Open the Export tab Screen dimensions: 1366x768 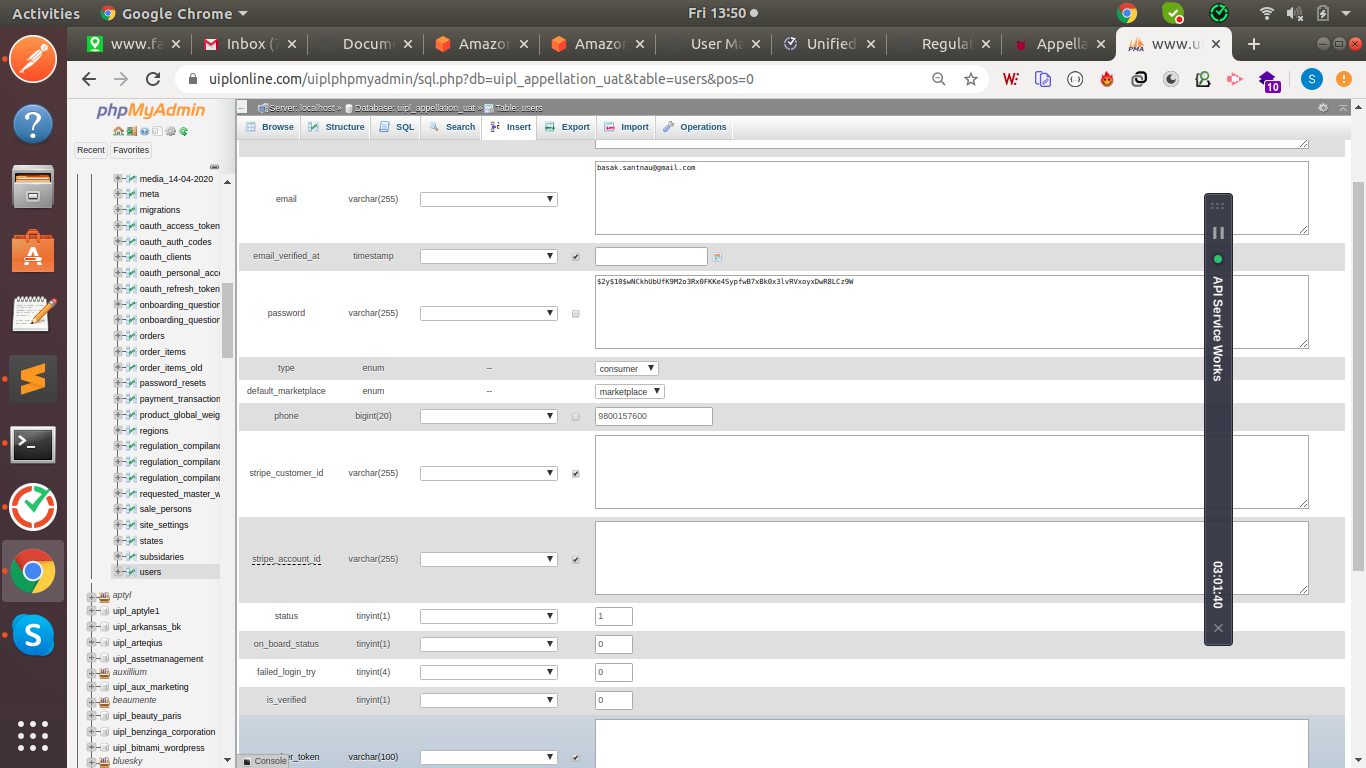[x=567, y=127]
